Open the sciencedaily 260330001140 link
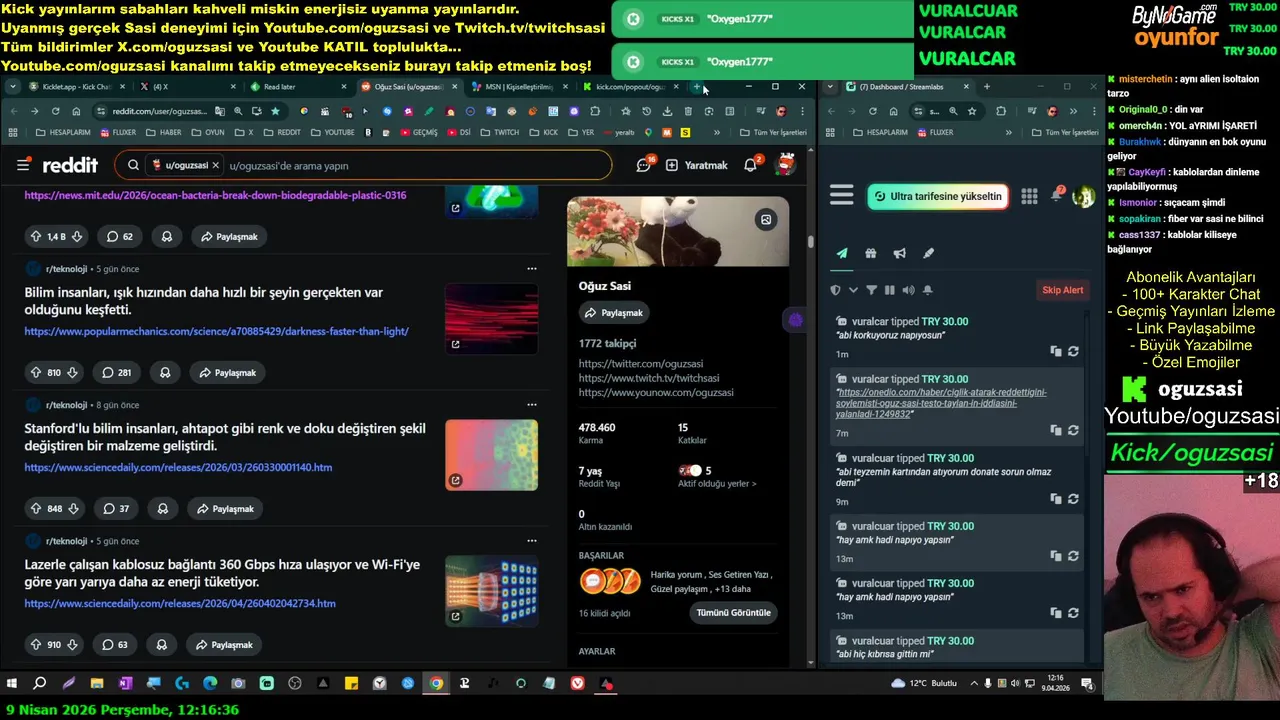The height and width of the screenshot is (720, 1280). [x=178, y=467]
